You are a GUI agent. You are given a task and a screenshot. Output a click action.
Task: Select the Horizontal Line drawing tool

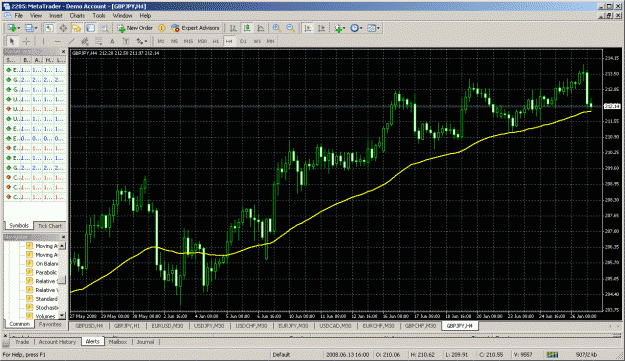(57, 41)
